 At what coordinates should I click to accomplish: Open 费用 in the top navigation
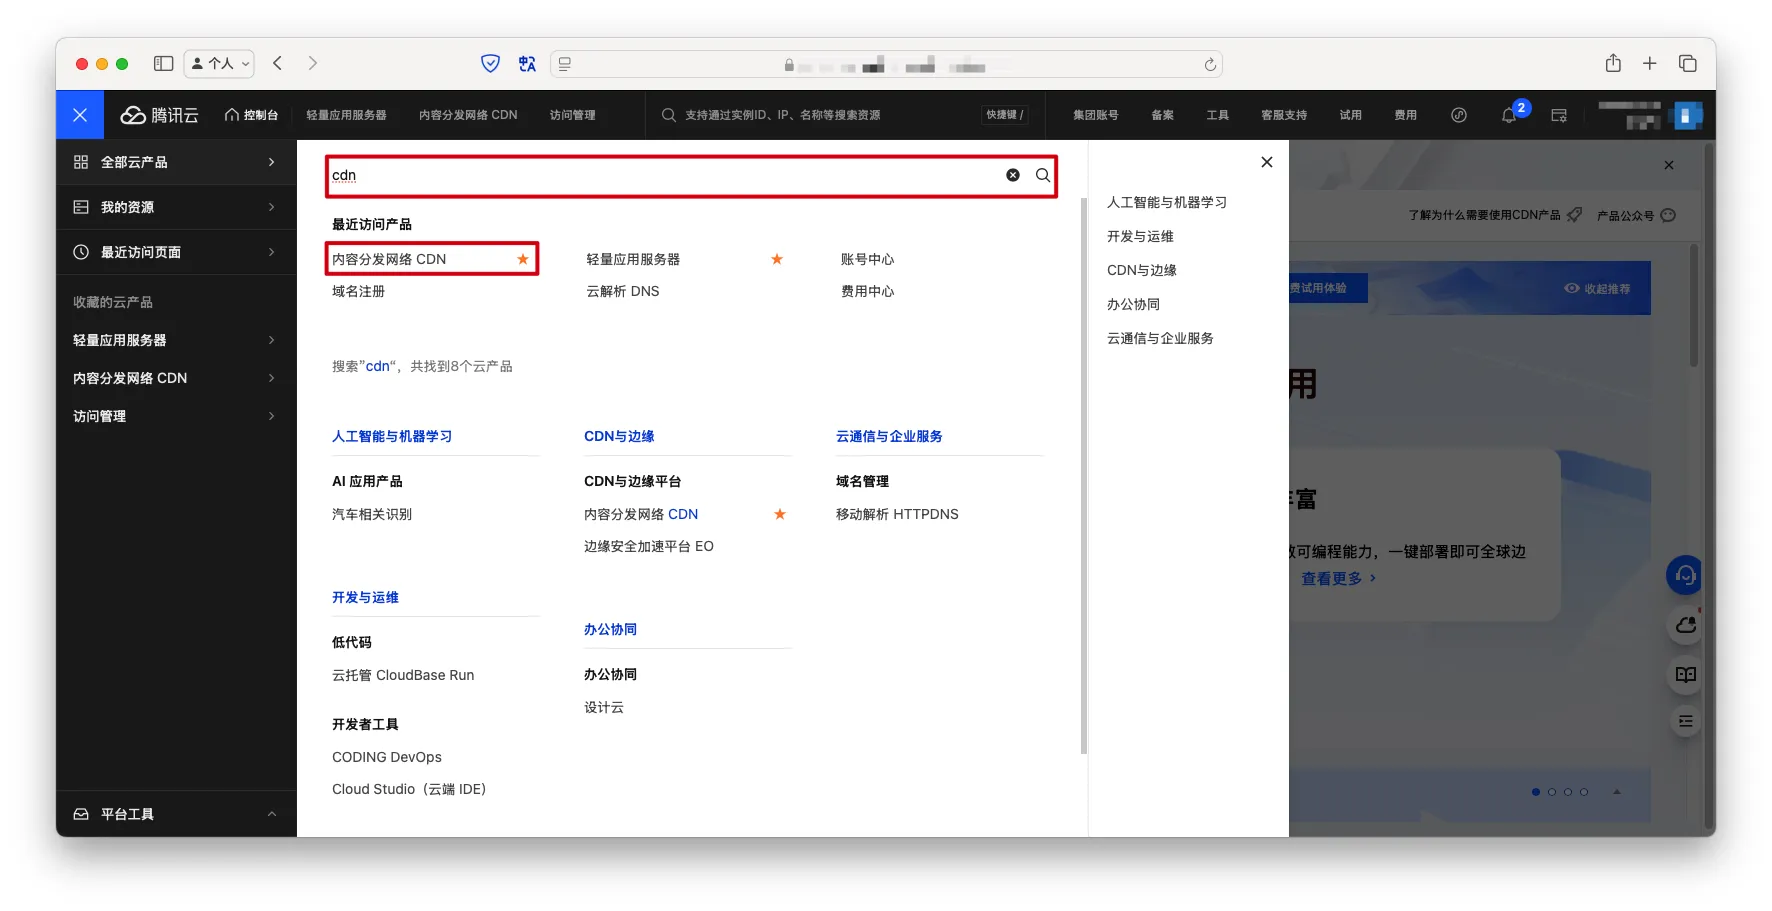[x=1405, y=115]
